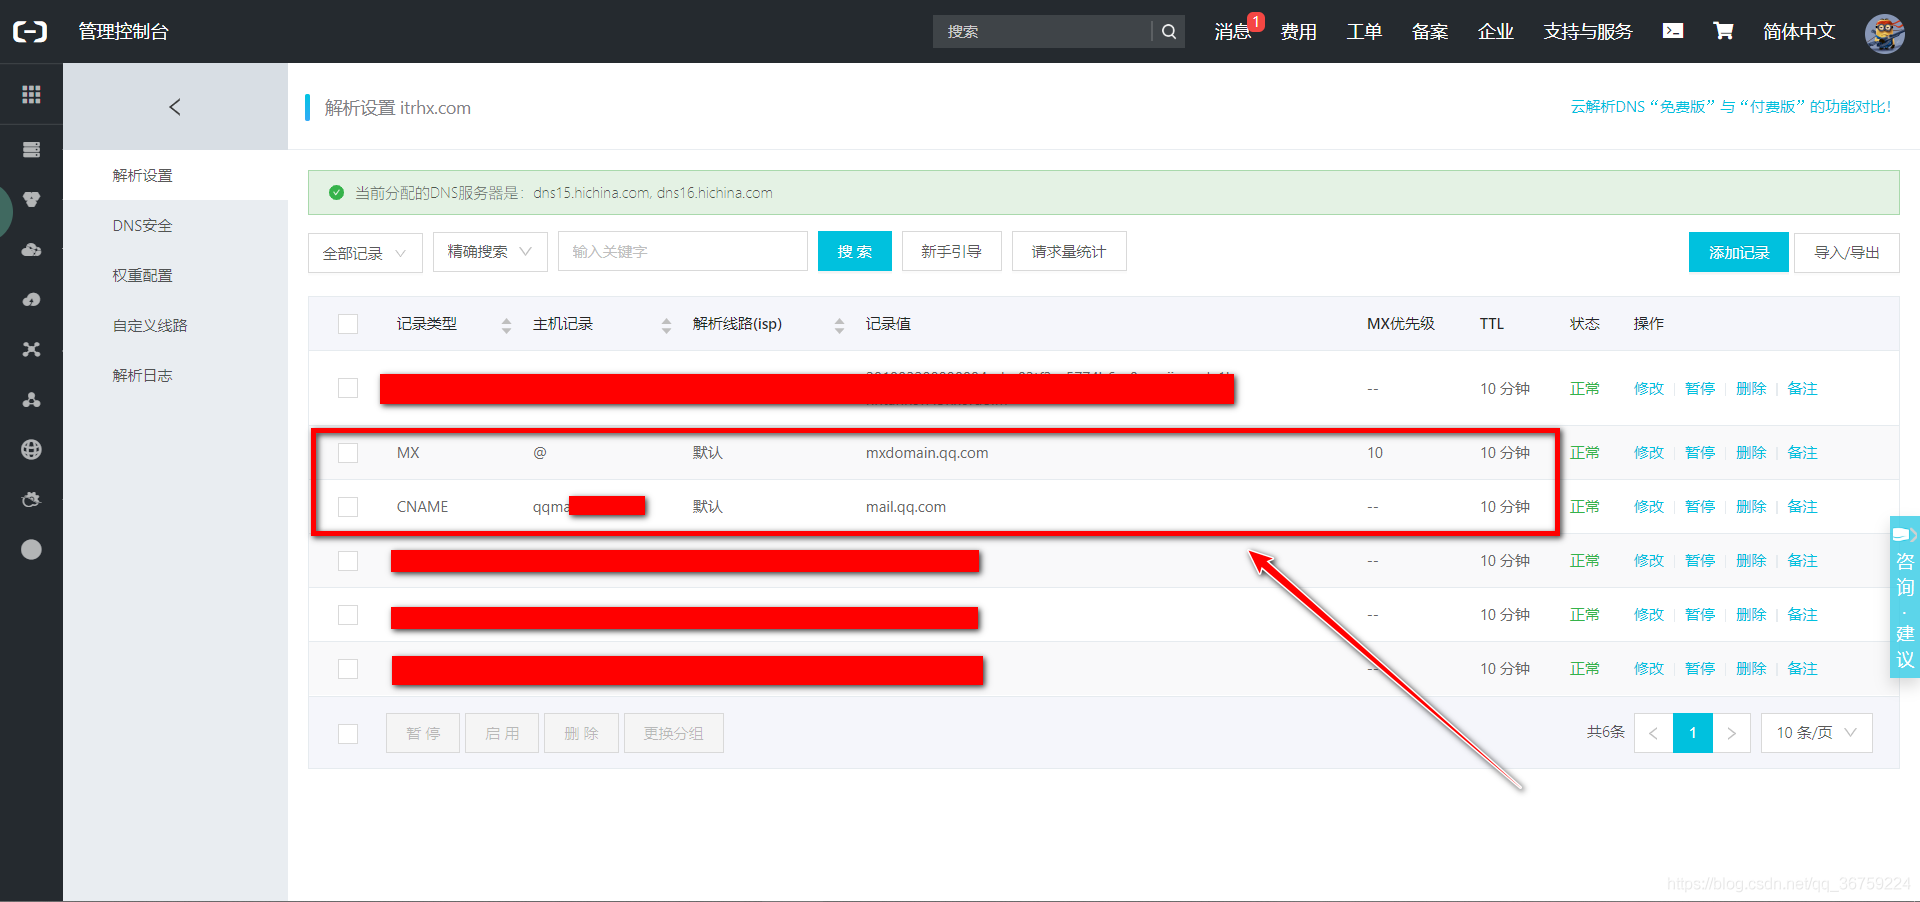
Task: Open 解析日志 from the left menu
Action: tap(142, 374)
